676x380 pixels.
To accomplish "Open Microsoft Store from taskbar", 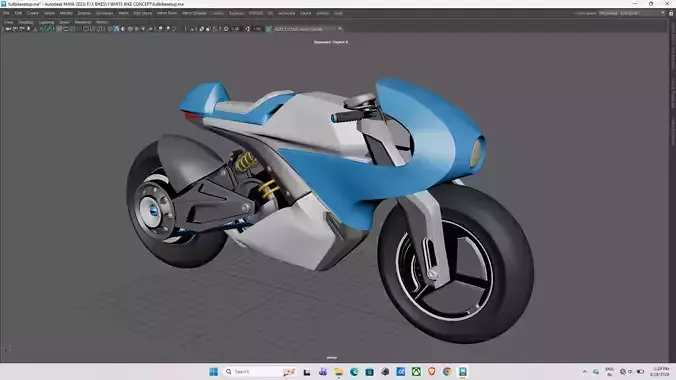I will (x=369, y=372).
